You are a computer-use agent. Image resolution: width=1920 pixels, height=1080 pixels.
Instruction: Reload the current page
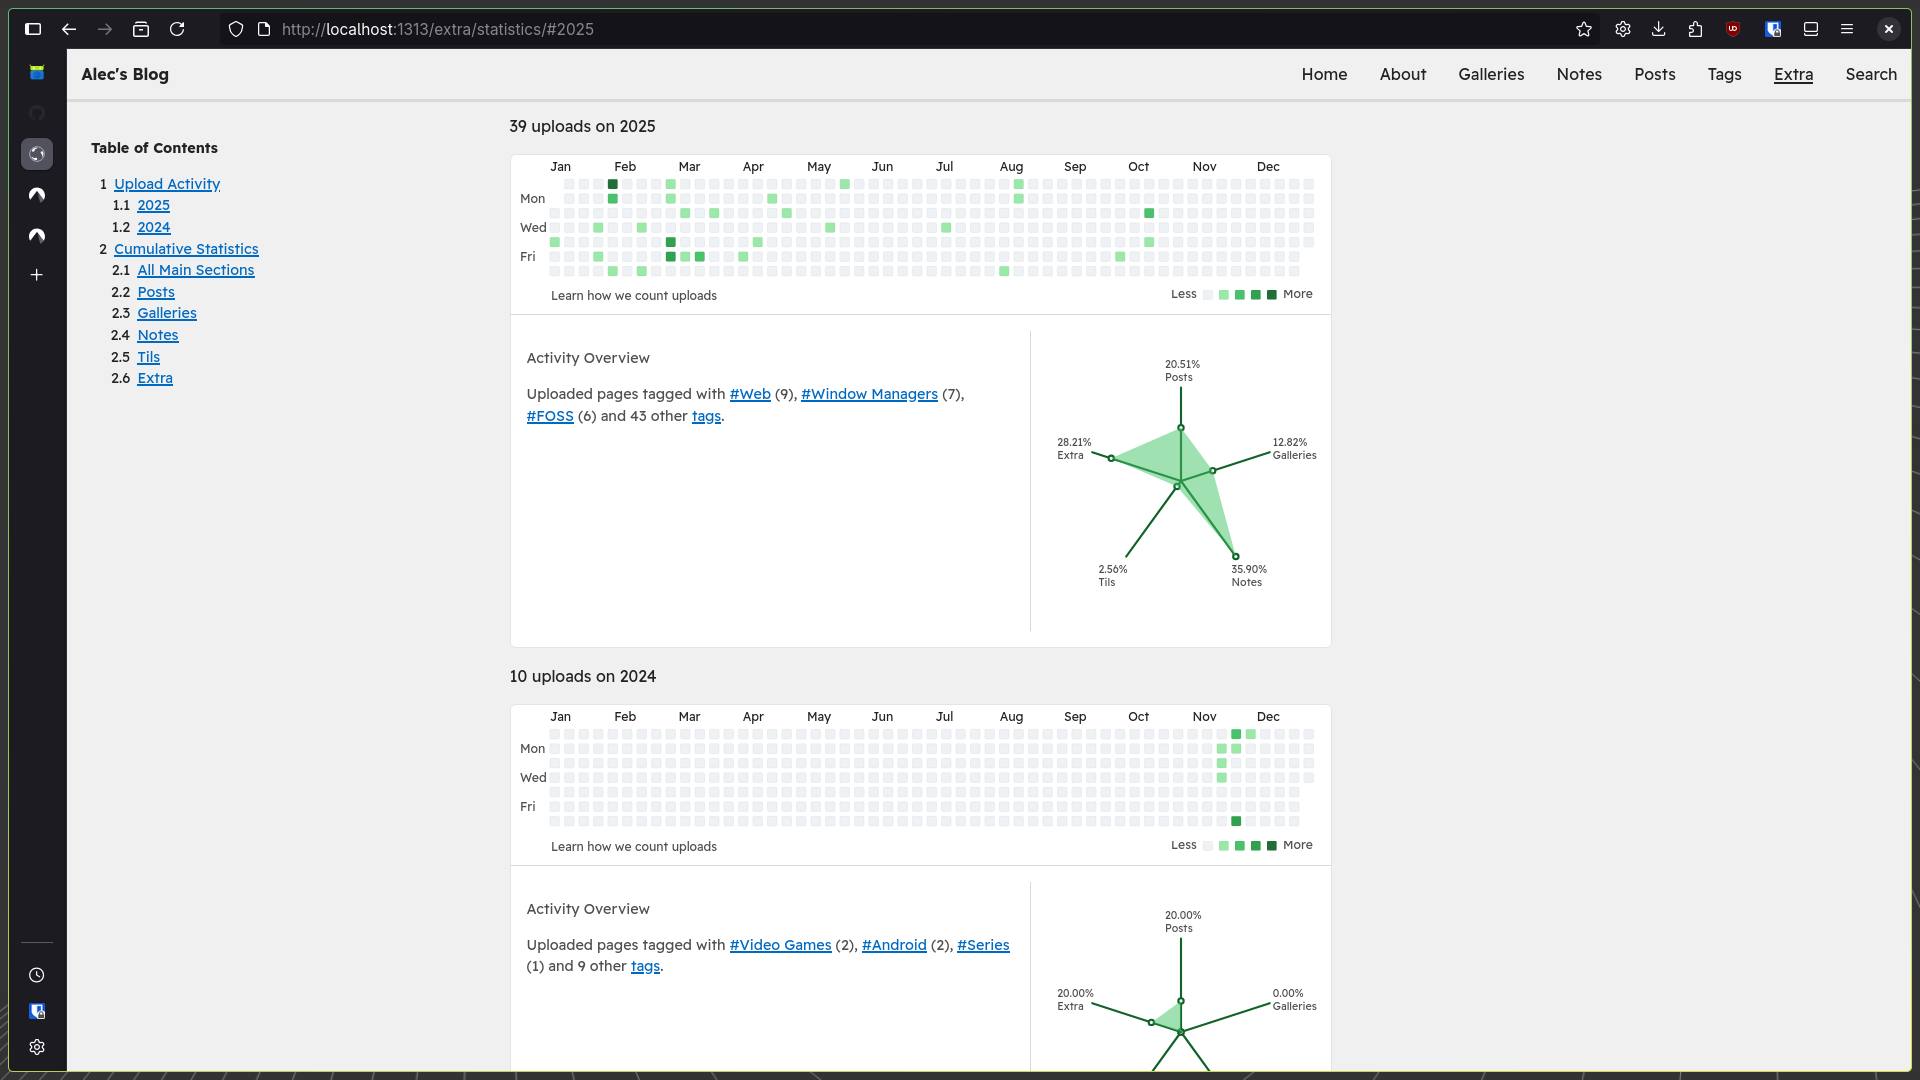(177, 29)
